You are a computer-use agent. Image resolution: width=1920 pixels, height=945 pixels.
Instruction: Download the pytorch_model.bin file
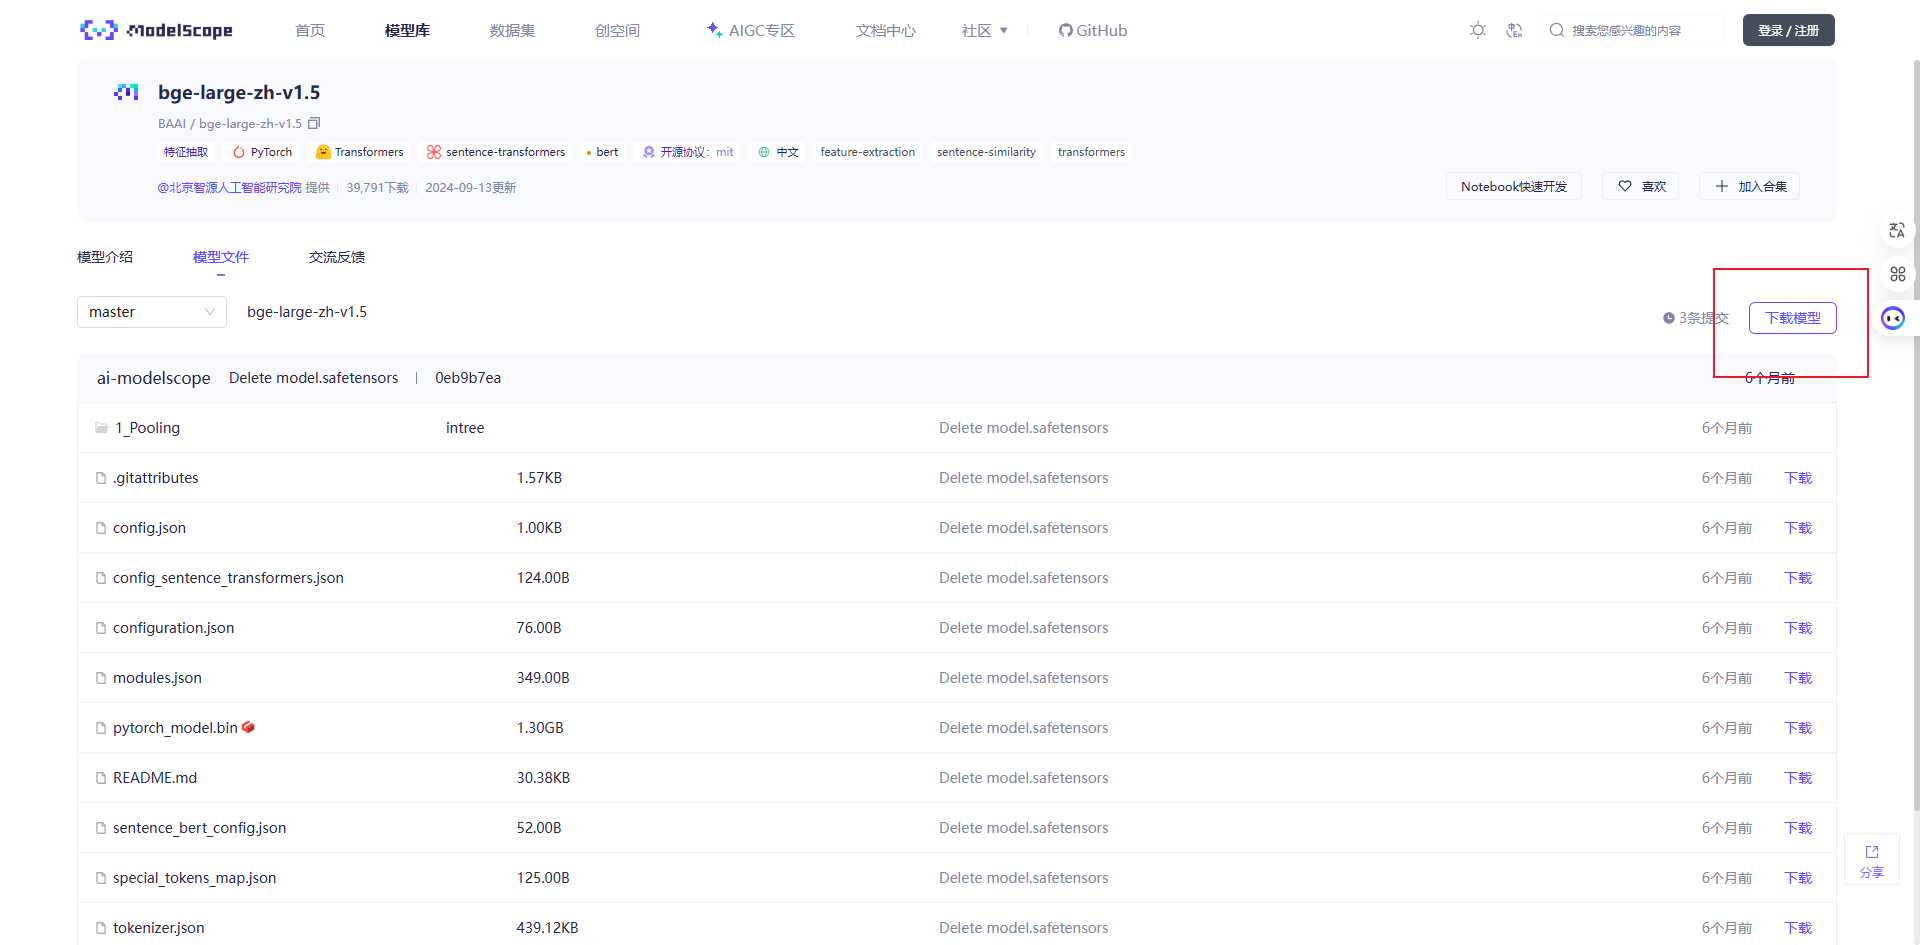1798,728
